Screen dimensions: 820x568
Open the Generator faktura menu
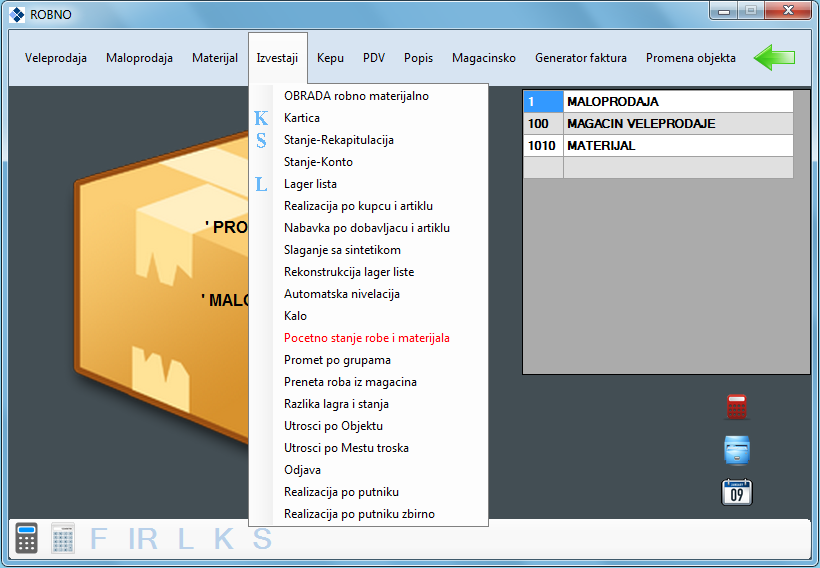pos(580,58)
